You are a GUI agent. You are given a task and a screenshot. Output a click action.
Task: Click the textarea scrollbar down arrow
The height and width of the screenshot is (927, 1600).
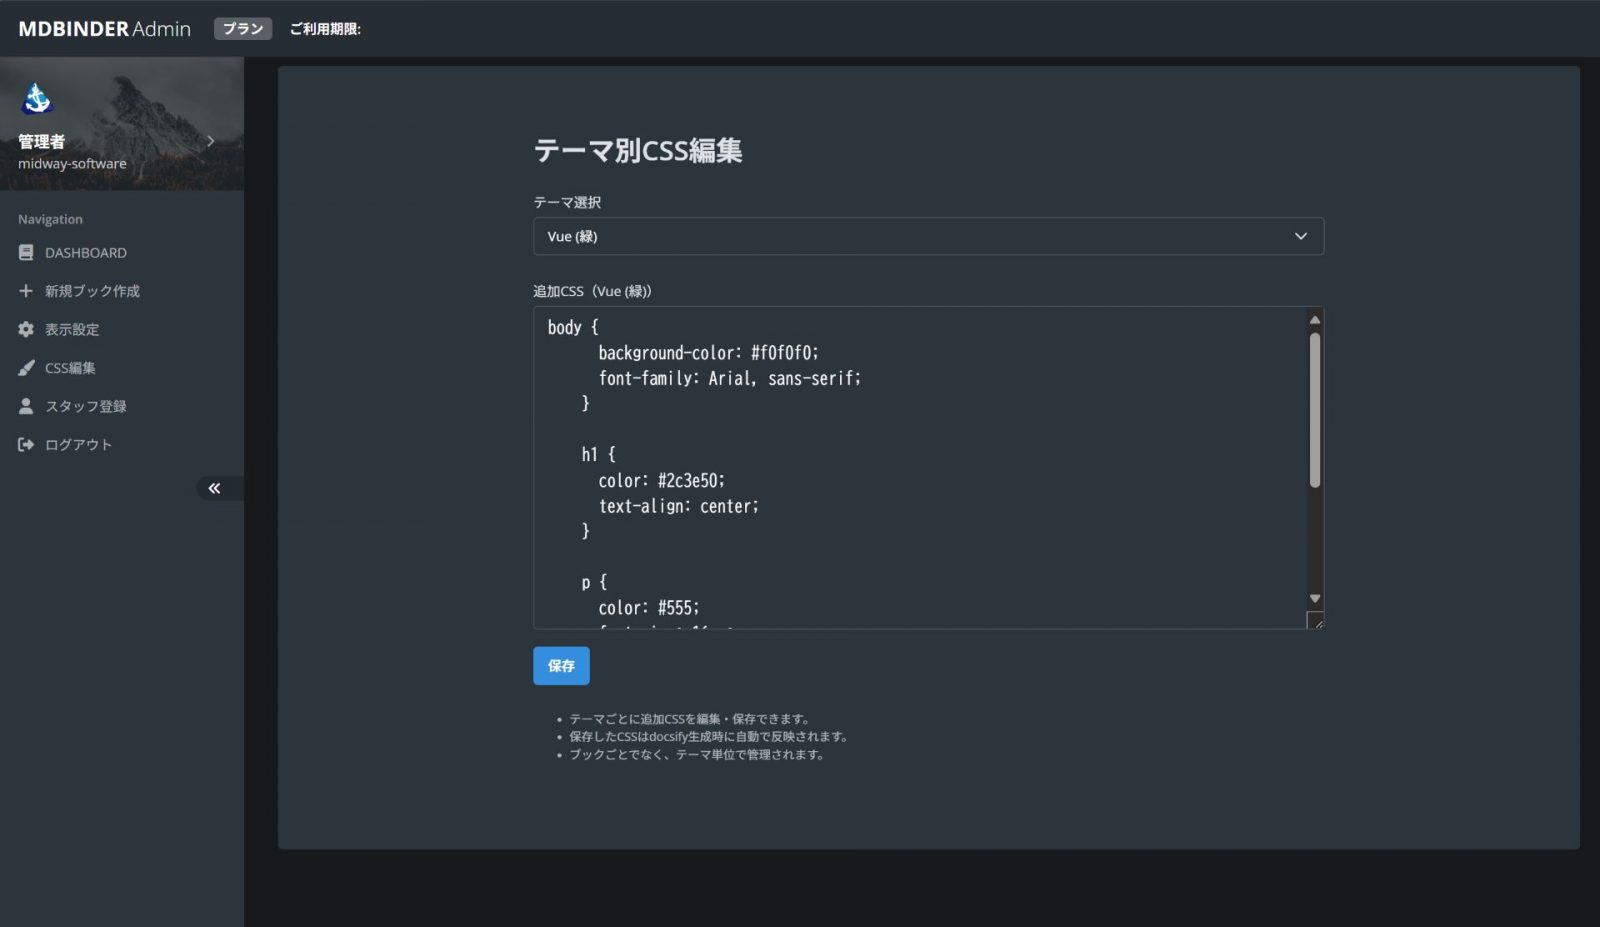(1315, 598)
